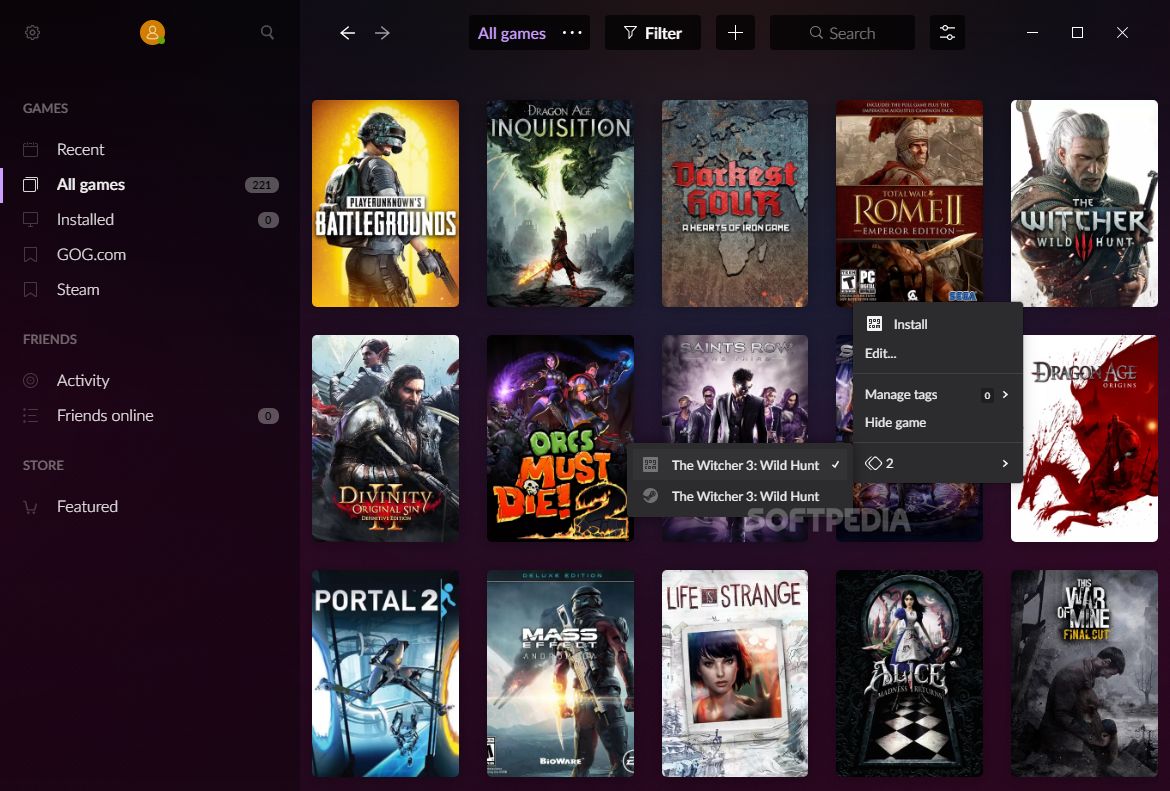Open Portal 2 game cover
This screenshot has width=1170, height=791.
[386, 673]
